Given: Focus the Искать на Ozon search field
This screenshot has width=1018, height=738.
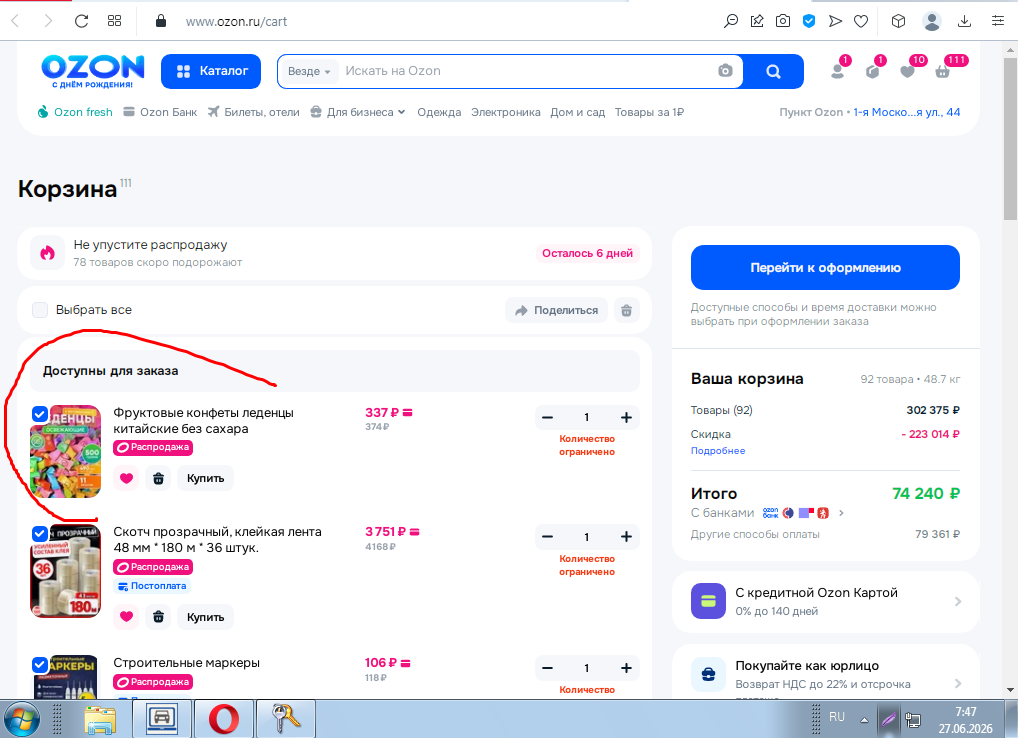Looking at the screenshot, I should pyautogui.click(x=526, y=71).
